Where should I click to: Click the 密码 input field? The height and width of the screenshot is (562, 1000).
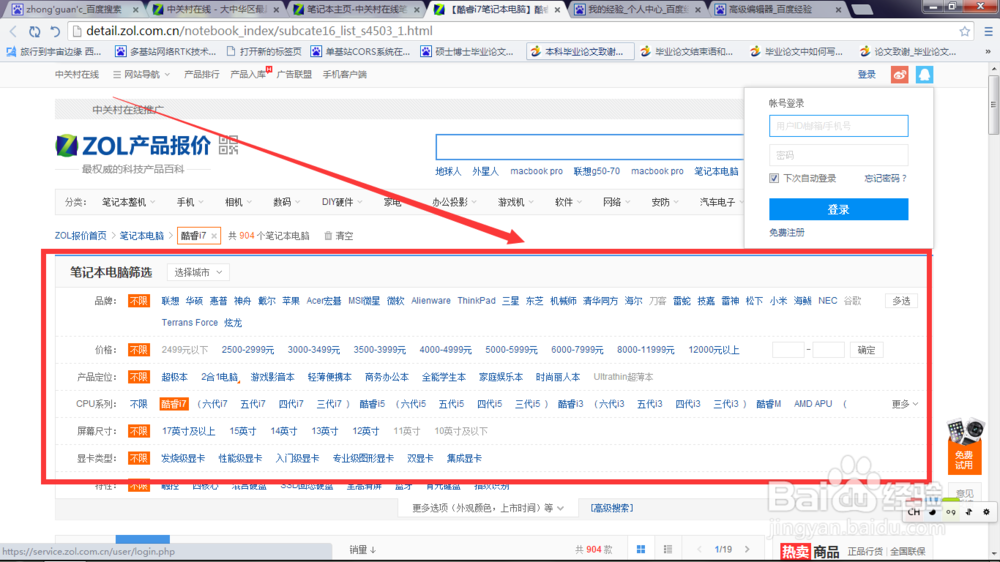838,155
